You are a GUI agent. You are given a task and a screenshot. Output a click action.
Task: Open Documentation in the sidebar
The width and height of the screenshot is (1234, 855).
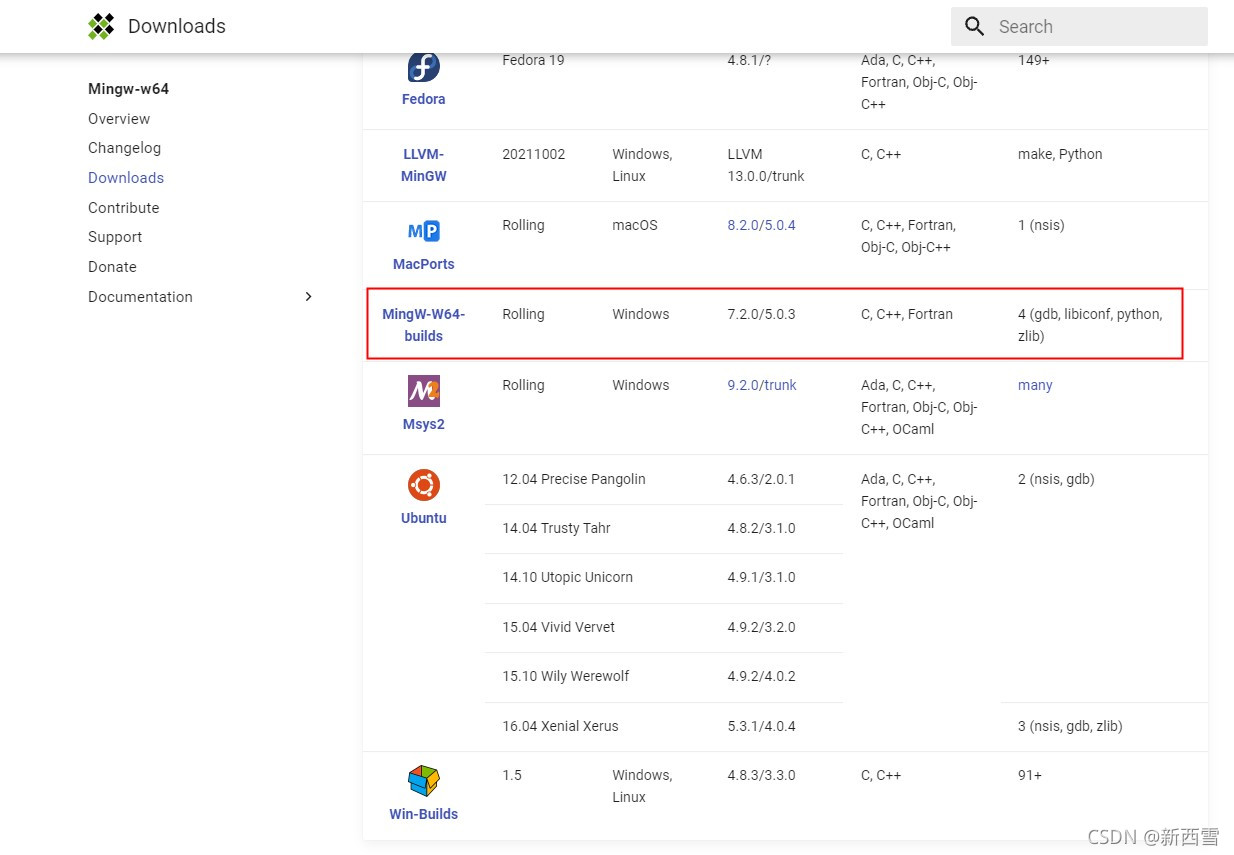pos(140,297)
